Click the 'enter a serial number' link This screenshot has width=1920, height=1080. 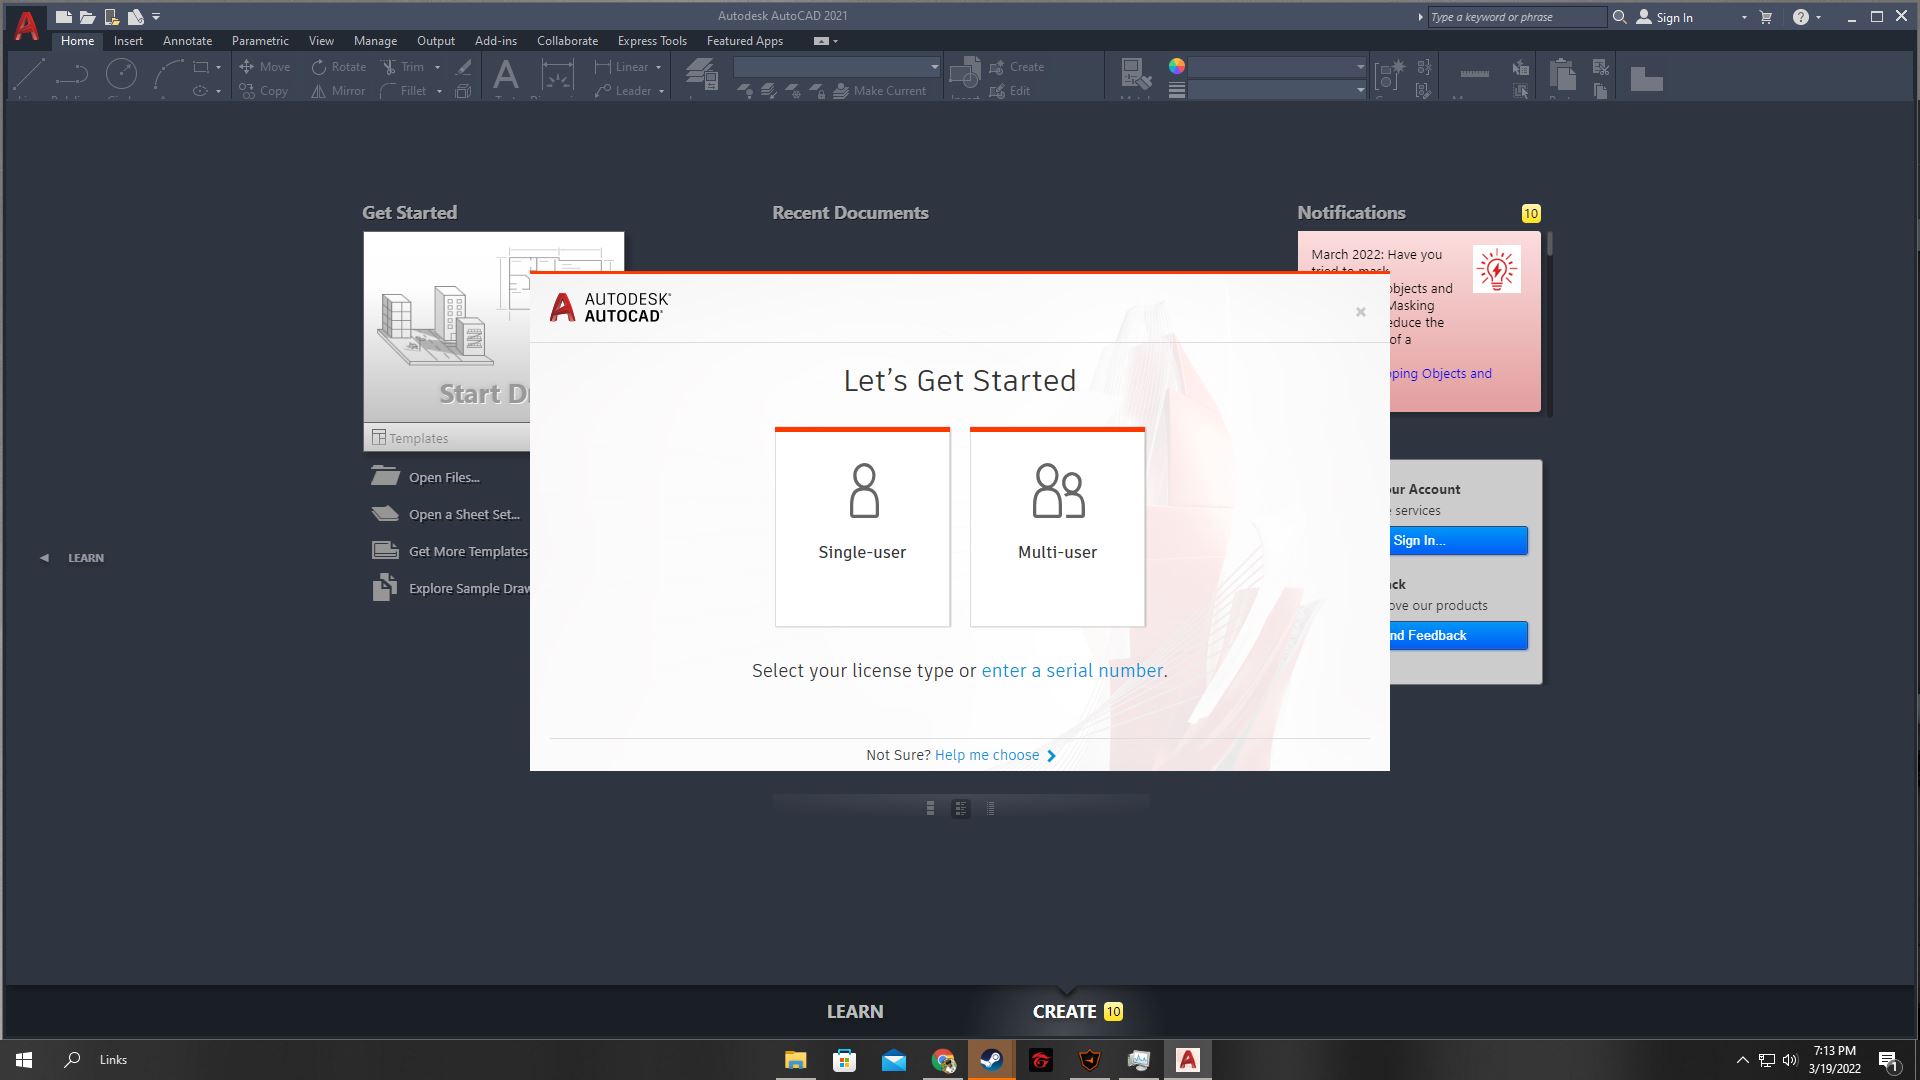tap(1071, 671)
